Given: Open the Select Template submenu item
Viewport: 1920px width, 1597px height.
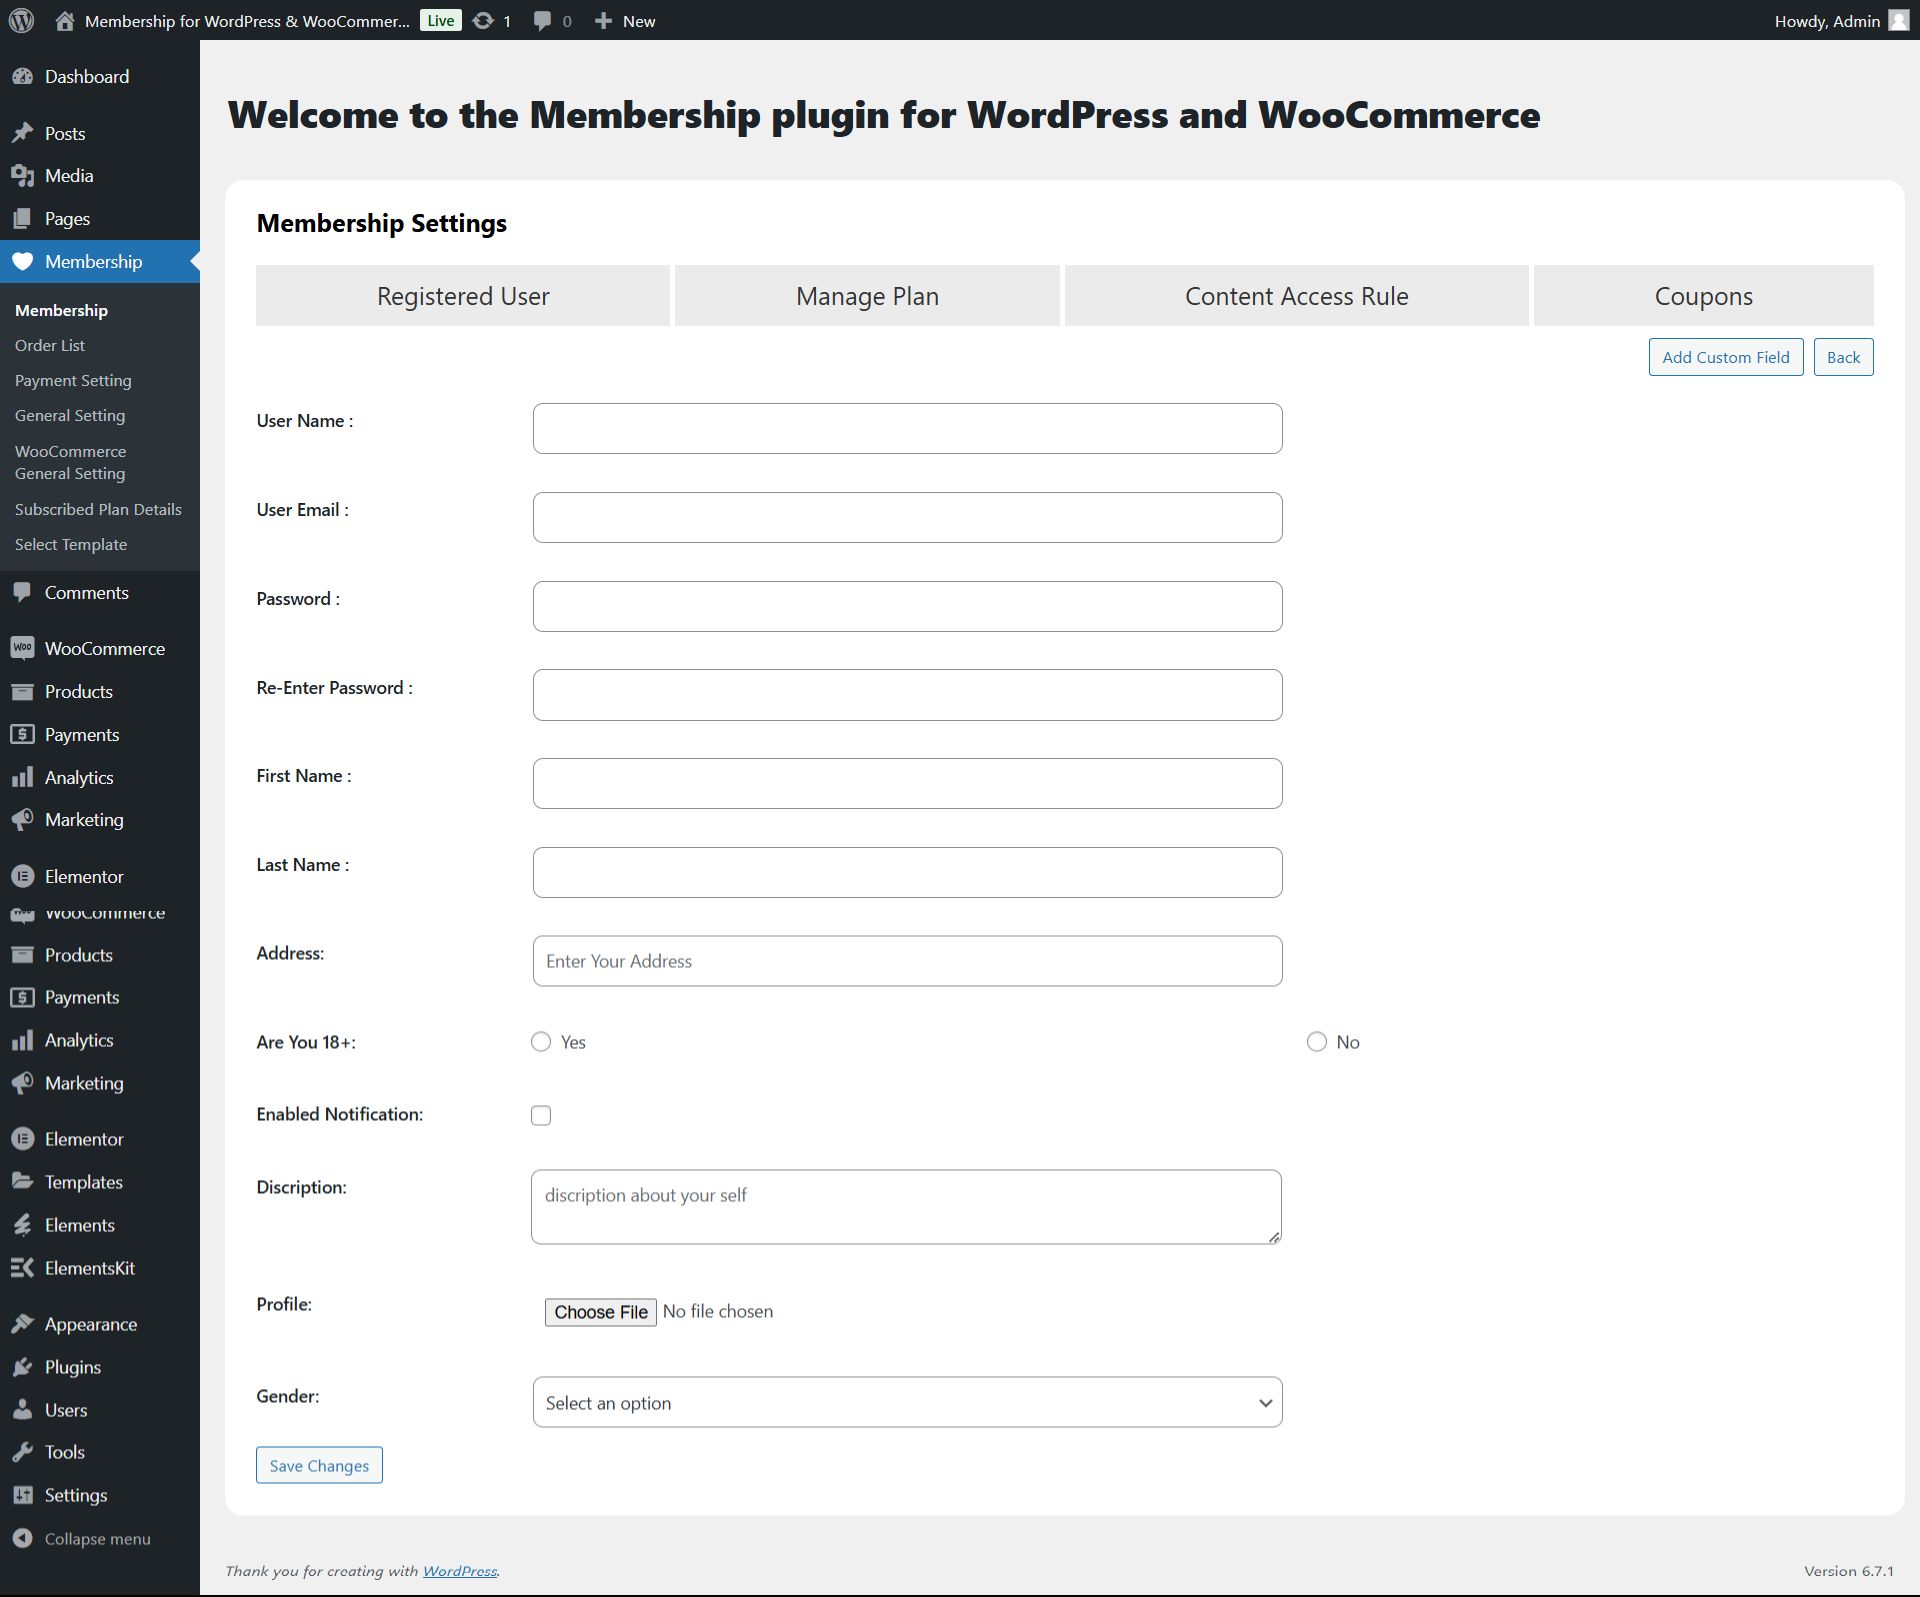Looking at the screenshot, I should pos(71,545).
